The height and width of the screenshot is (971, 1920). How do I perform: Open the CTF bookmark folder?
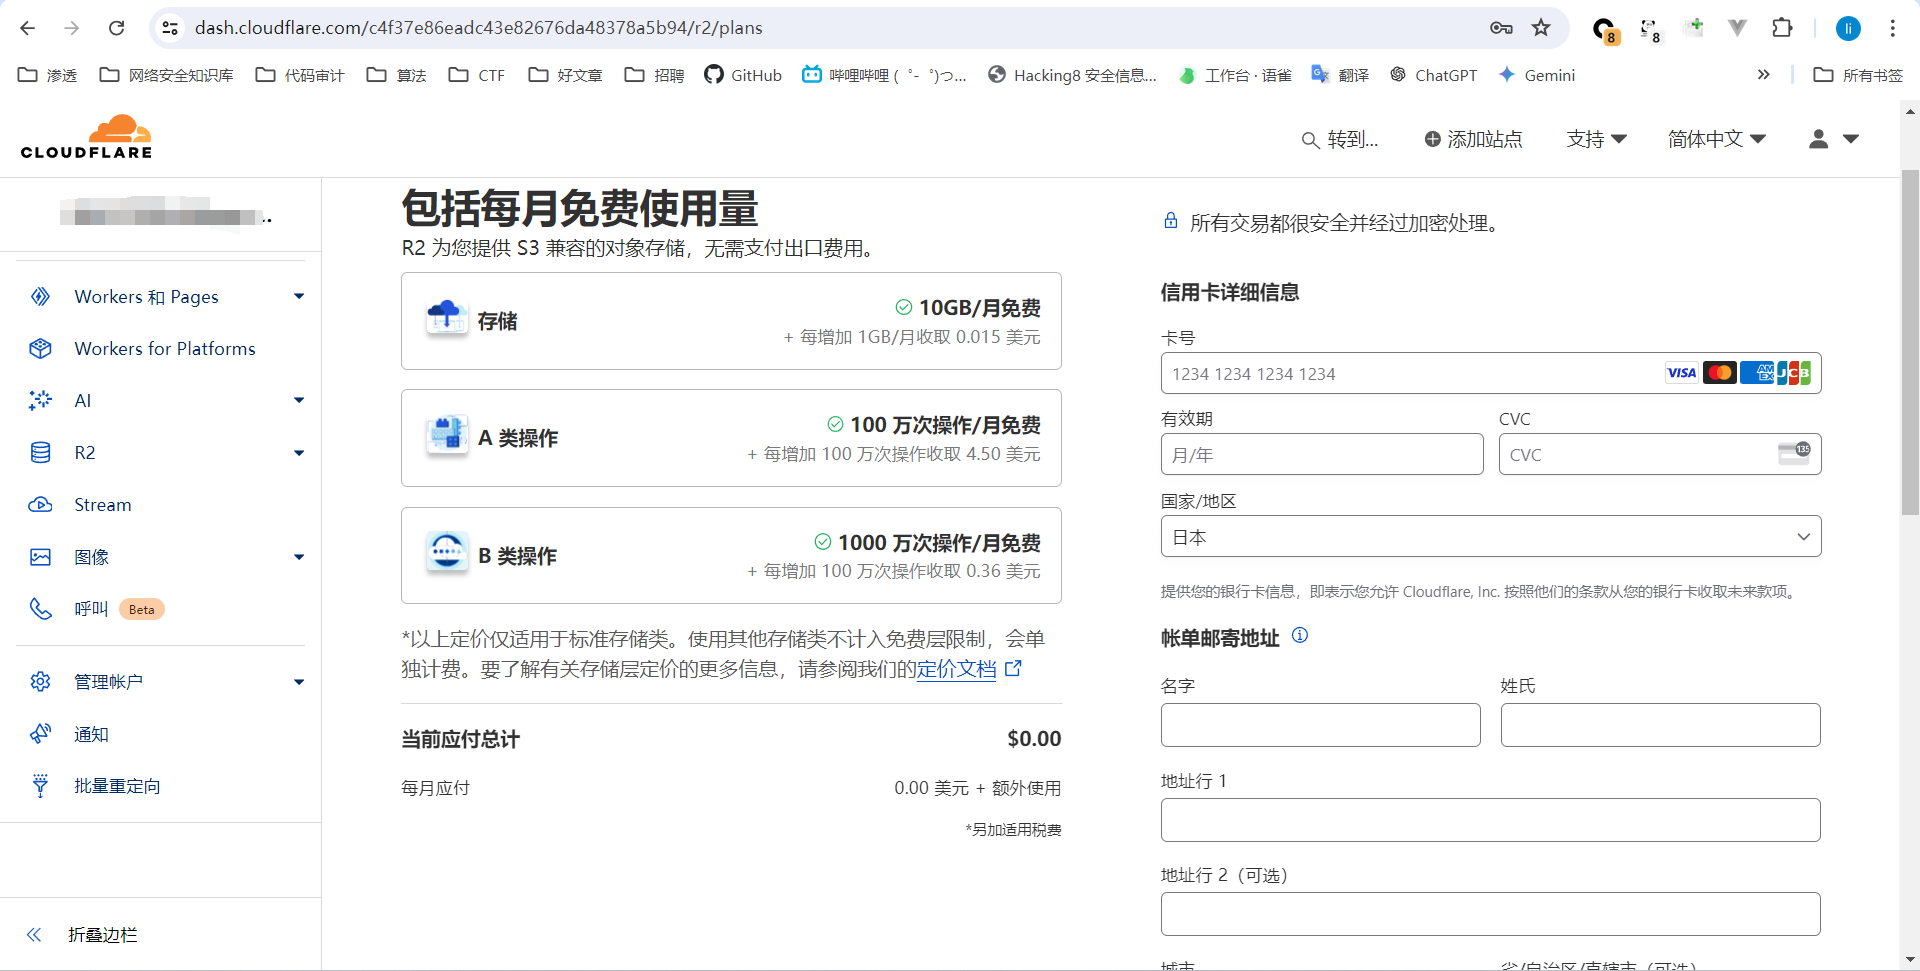point(477,75)
